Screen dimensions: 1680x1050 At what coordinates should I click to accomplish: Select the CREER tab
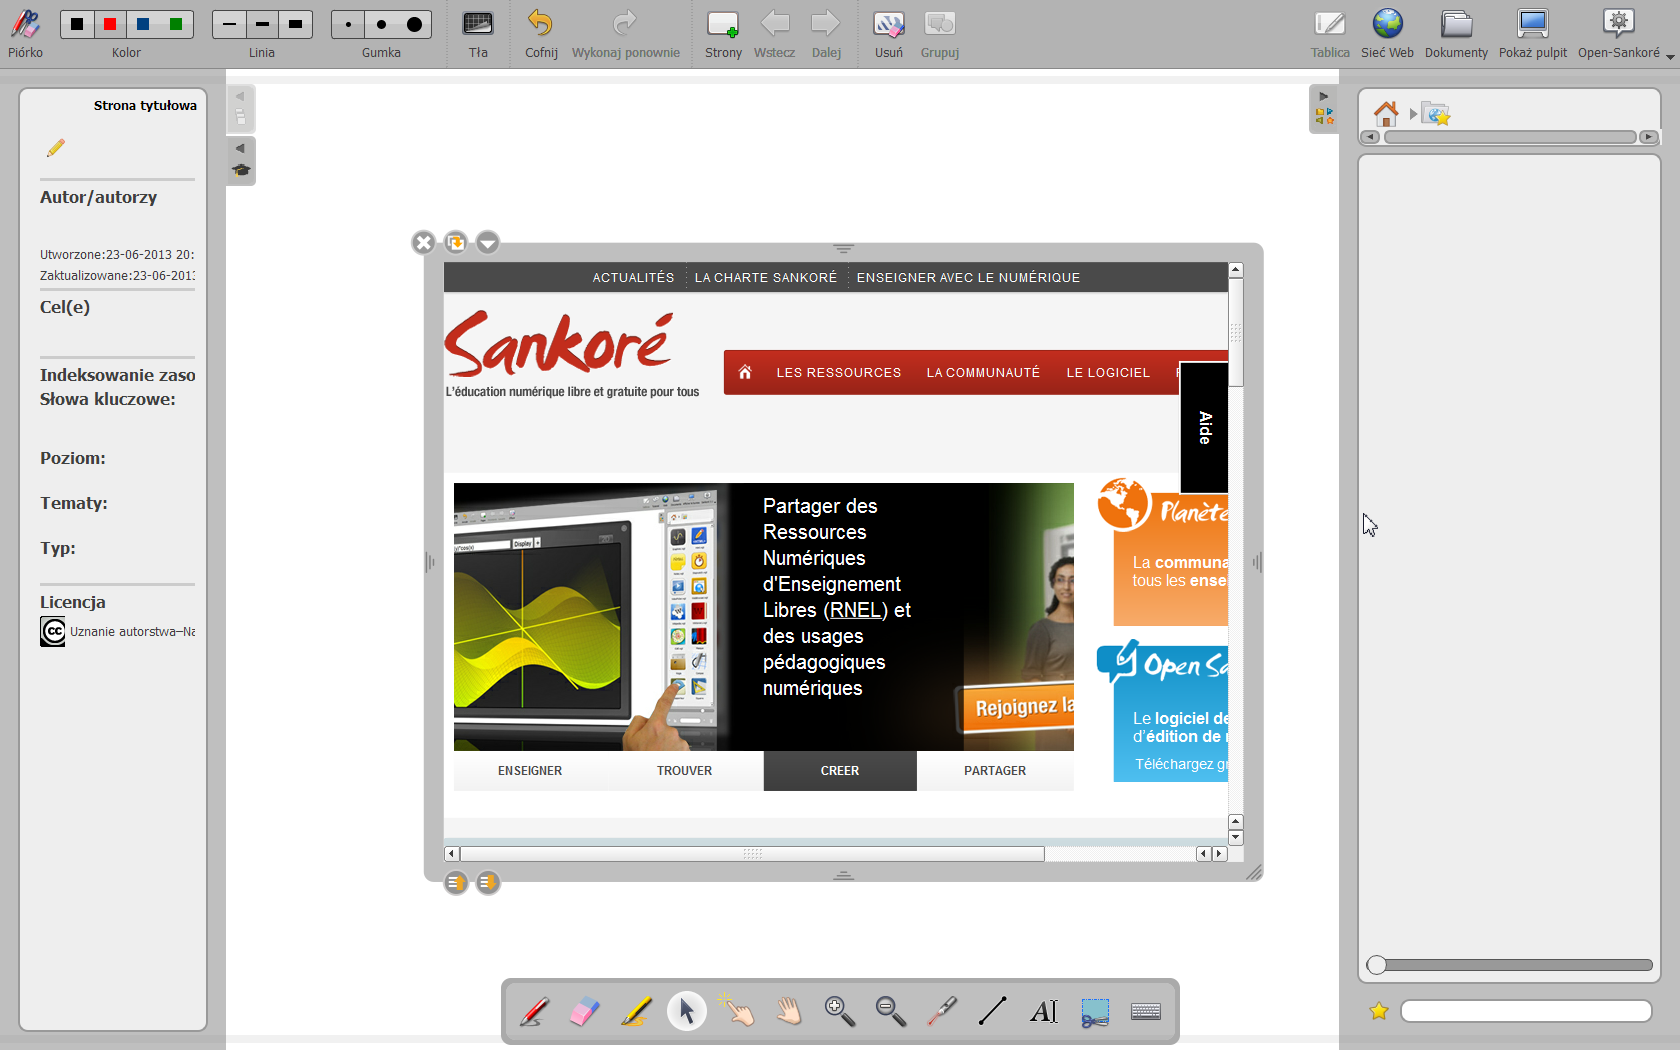[x=840, y=771]
